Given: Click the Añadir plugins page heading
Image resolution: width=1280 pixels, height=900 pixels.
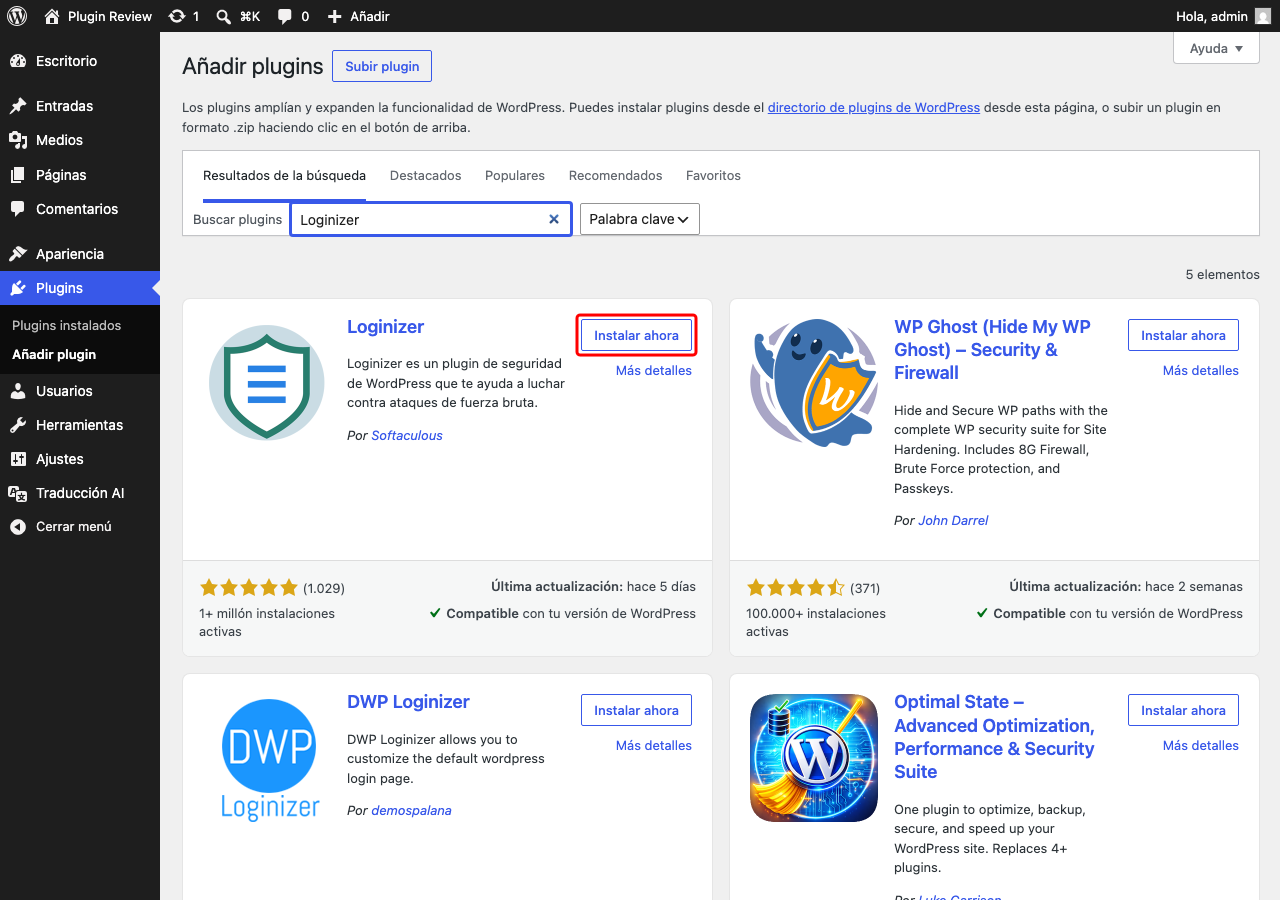Looking at the screenshot, I should tap(253, 67).
